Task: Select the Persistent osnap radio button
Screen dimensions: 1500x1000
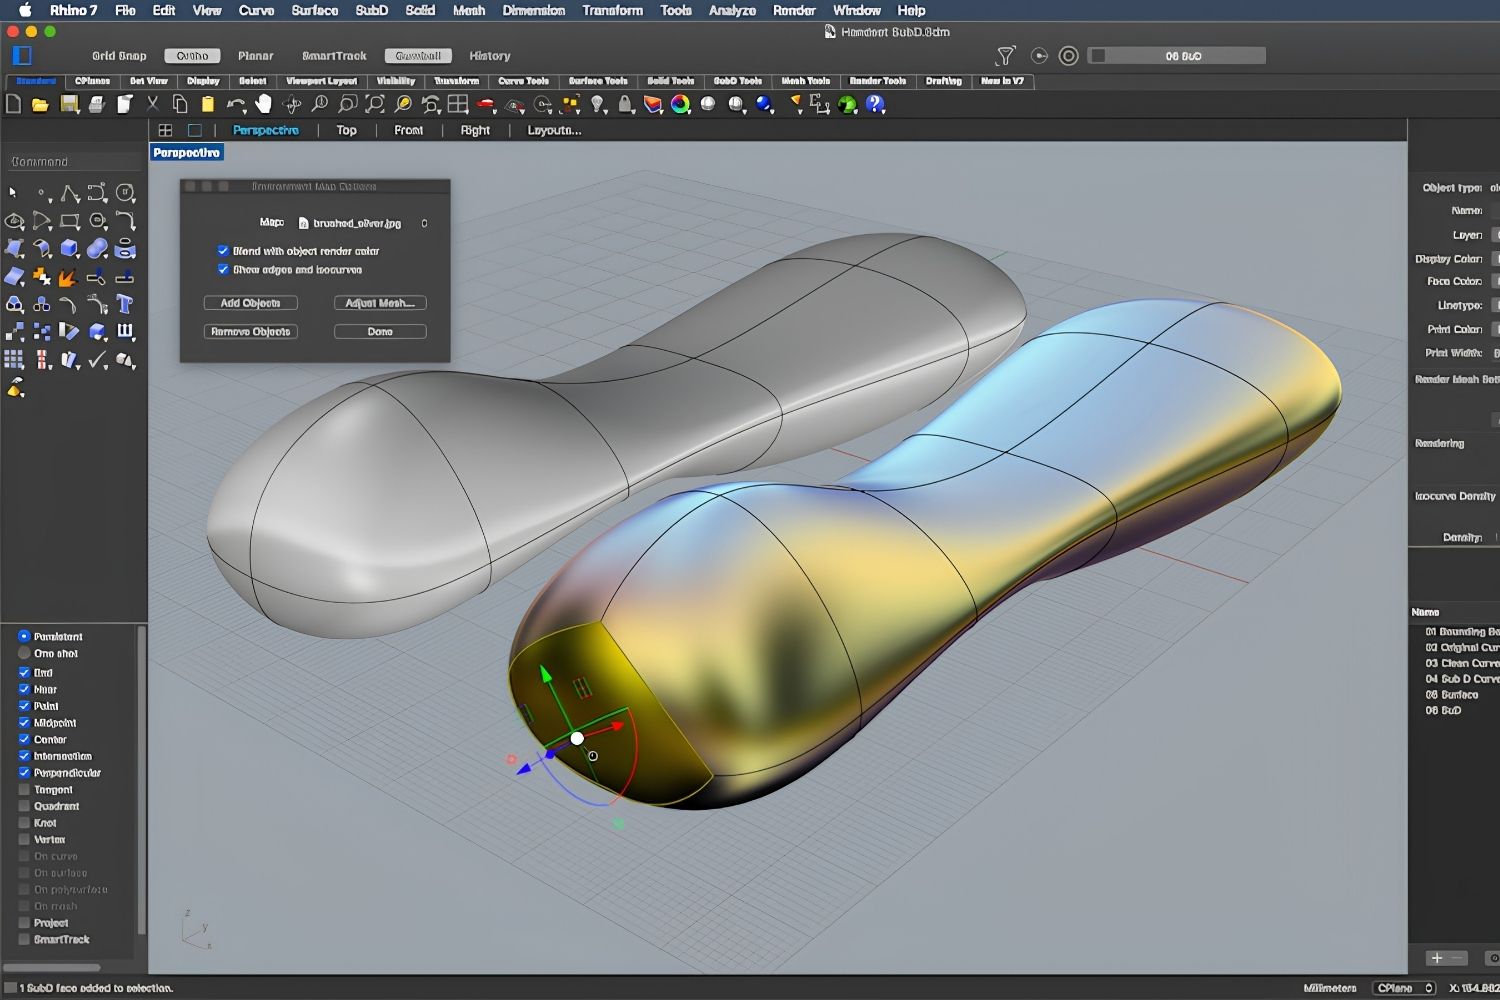Action: click(x=24, y=636)
